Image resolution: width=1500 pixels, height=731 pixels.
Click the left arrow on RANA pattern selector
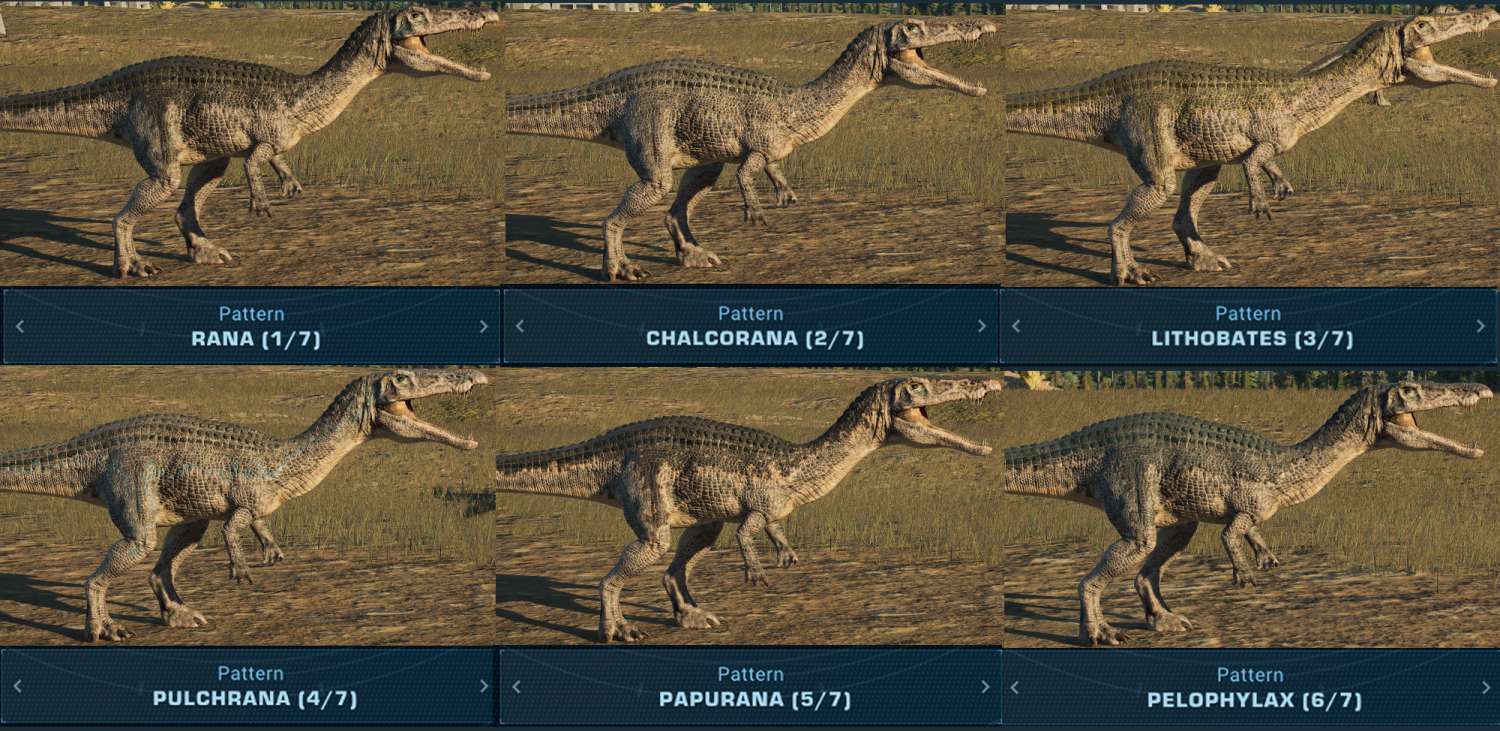coord(19,327)
